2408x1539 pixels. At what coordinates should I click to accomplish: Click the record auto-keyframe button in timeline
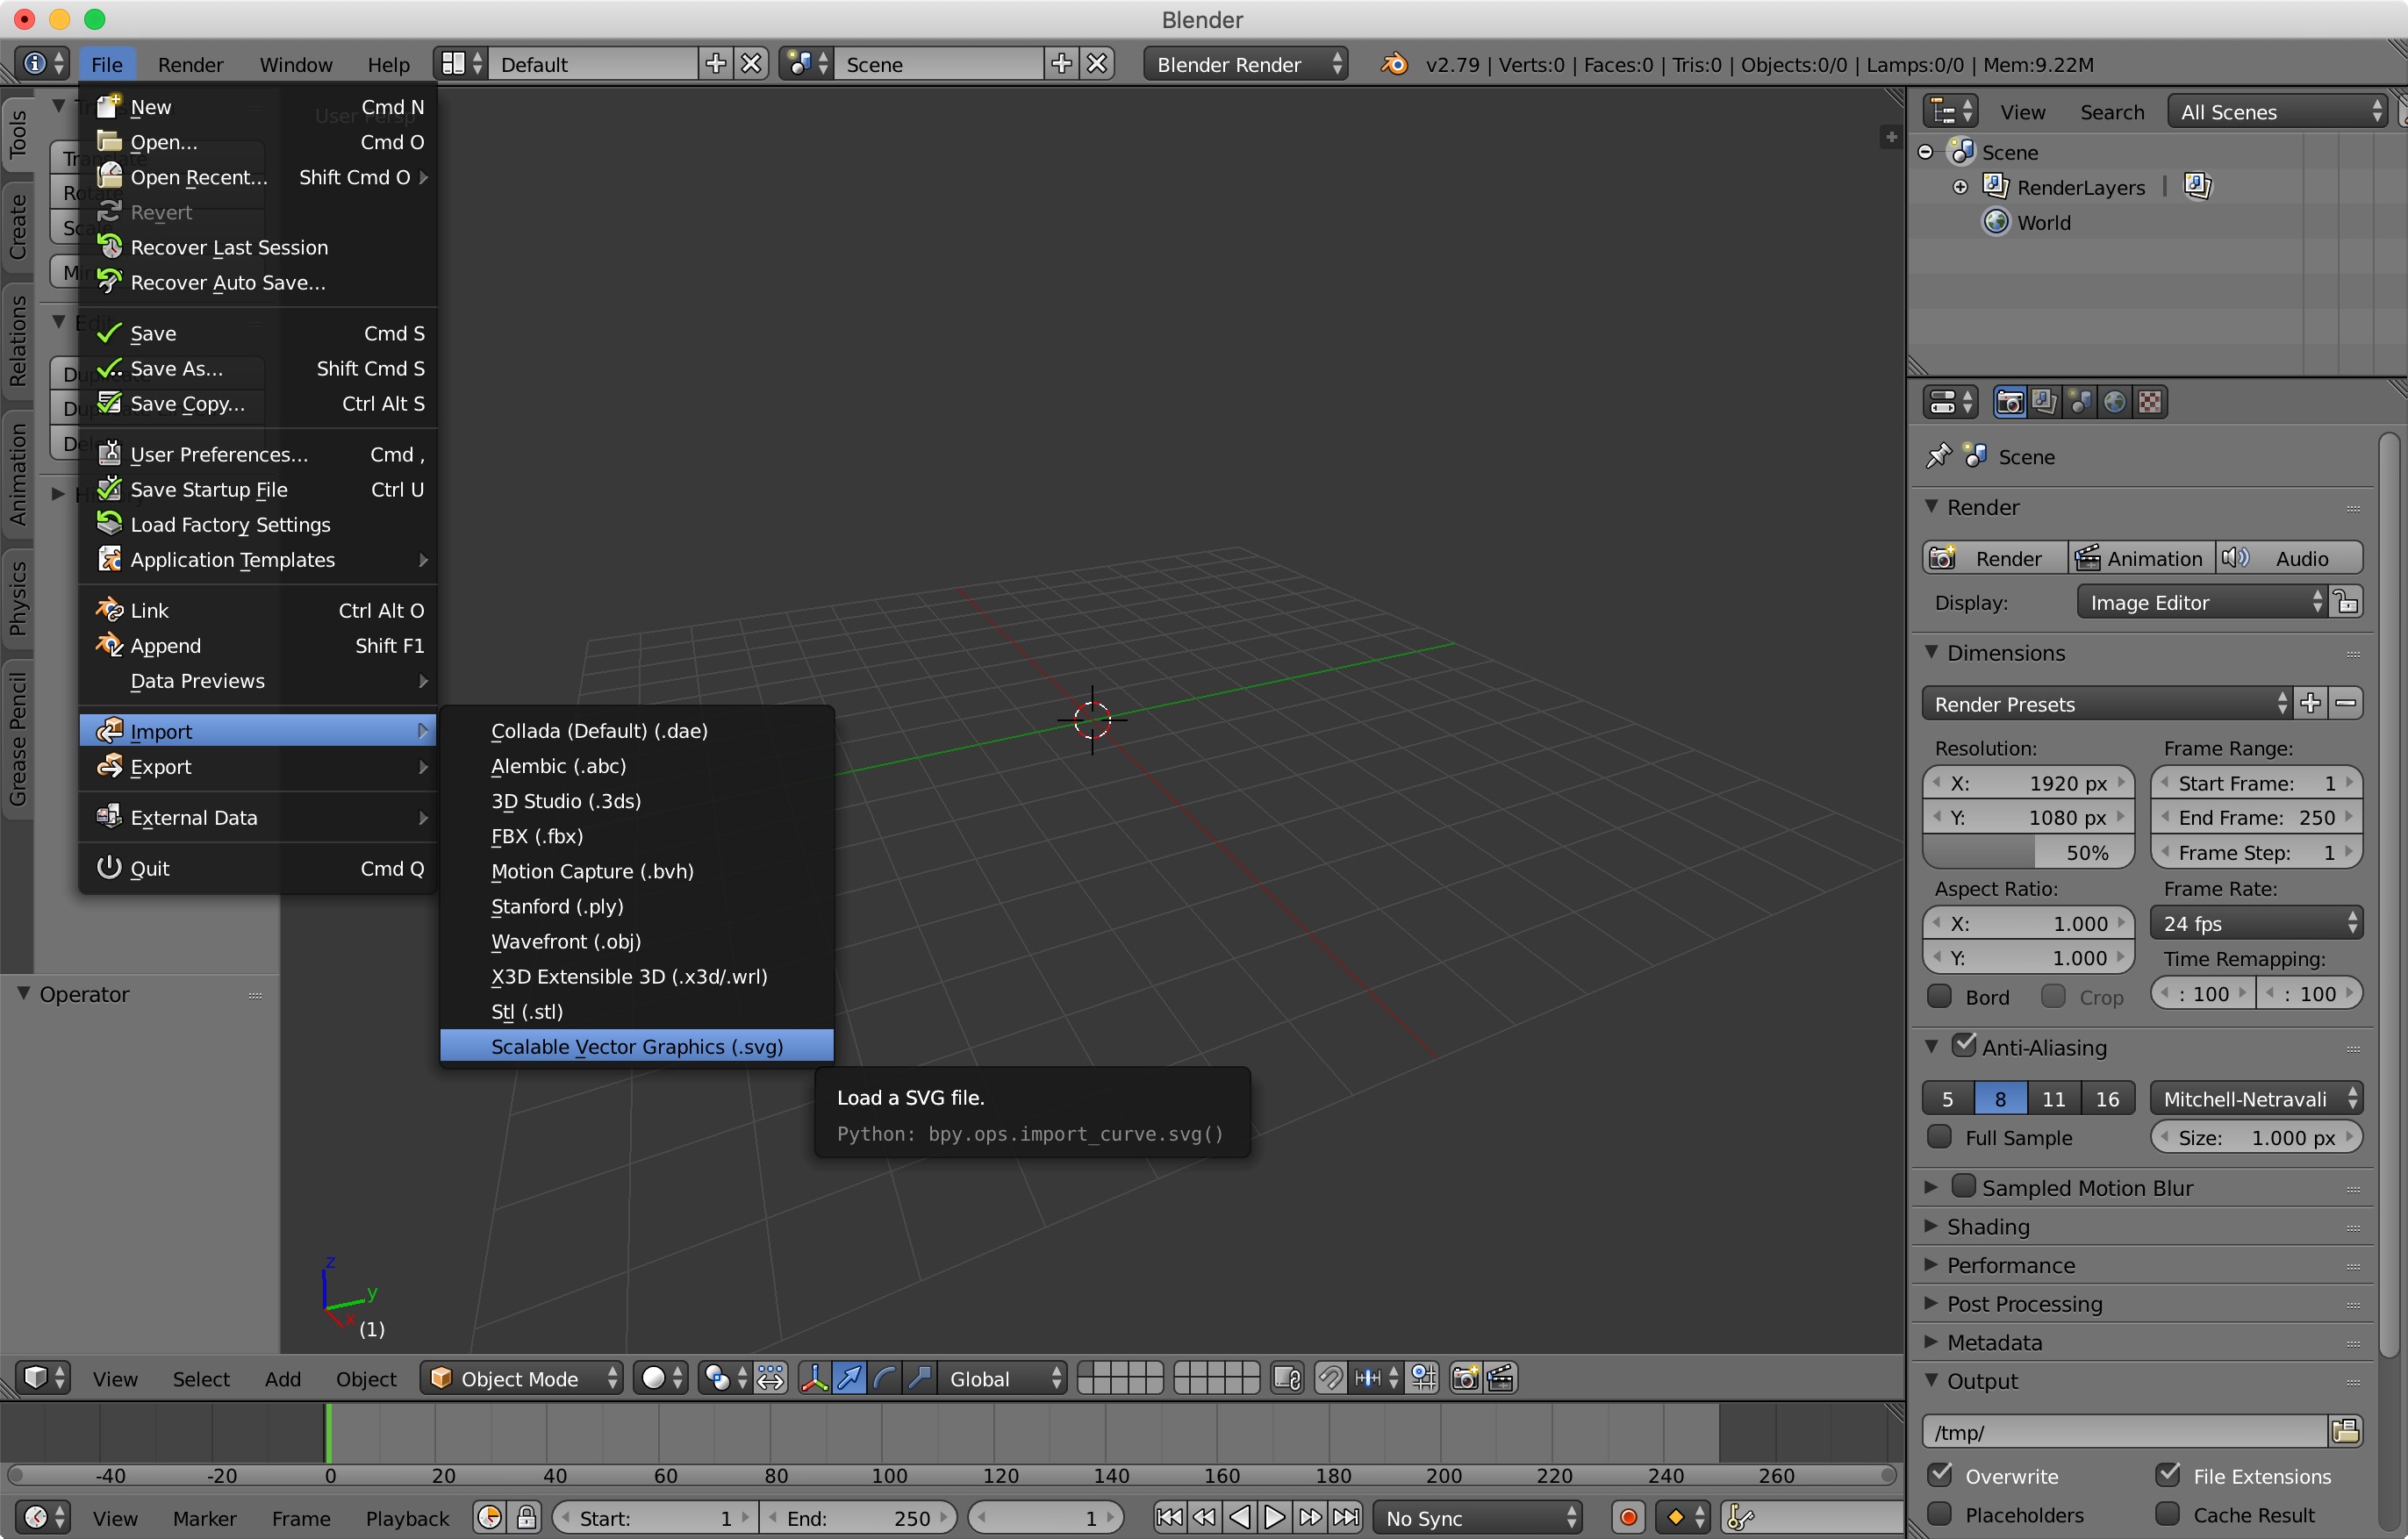(x=1628, y=1517)
